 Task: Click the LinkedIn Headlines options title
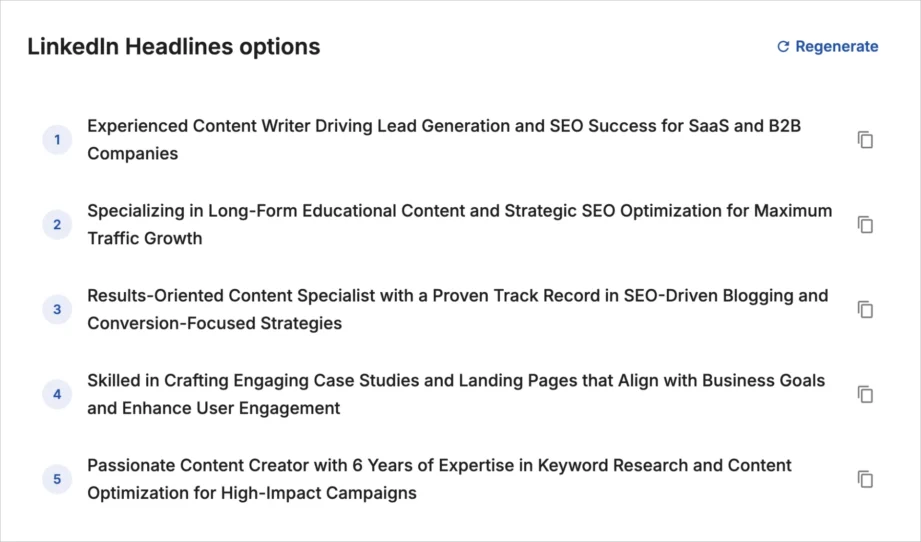pyautogui.click(x=174, y=47)
